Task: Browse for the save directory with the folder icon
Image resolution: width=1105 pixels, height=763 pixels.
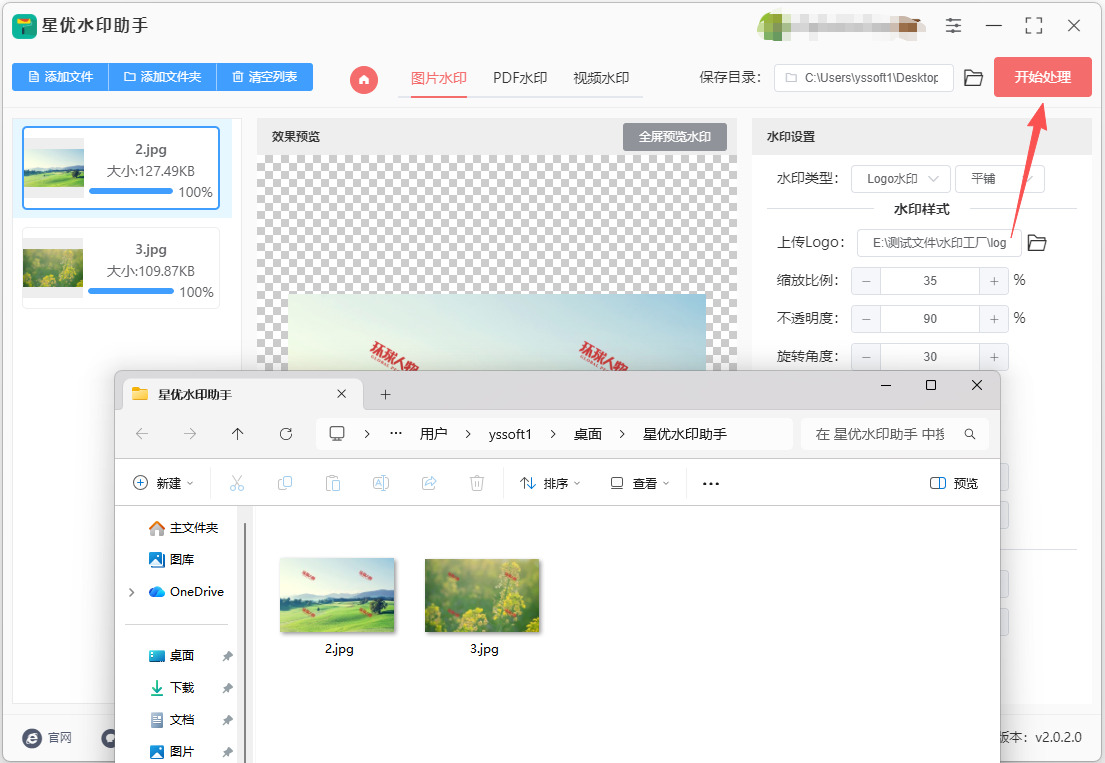Action: 973,78
